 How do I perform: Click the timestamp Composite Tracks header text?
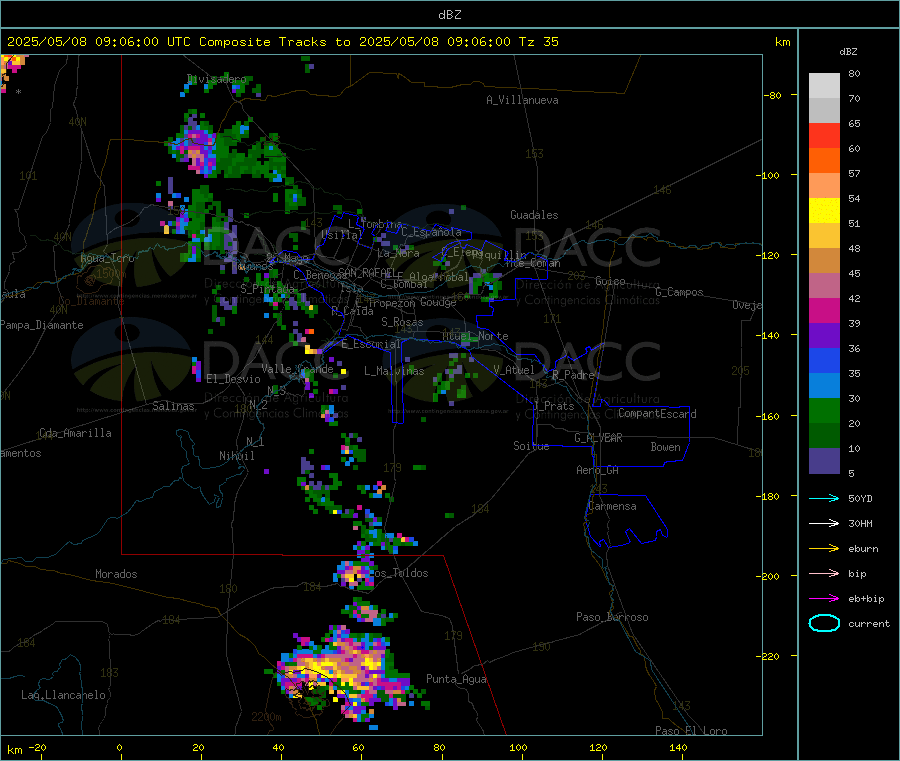pyautogui.click(x=282, y=41)
